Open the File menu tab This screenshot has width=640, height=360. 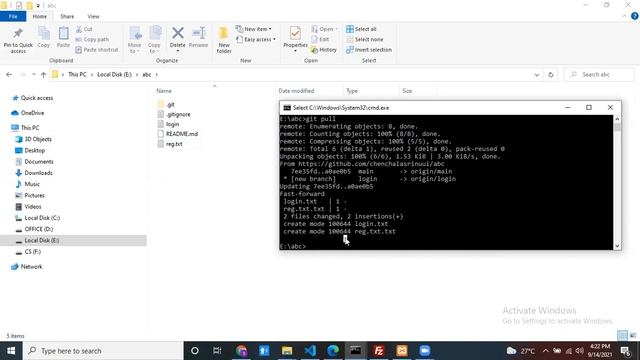pos(13,16)
